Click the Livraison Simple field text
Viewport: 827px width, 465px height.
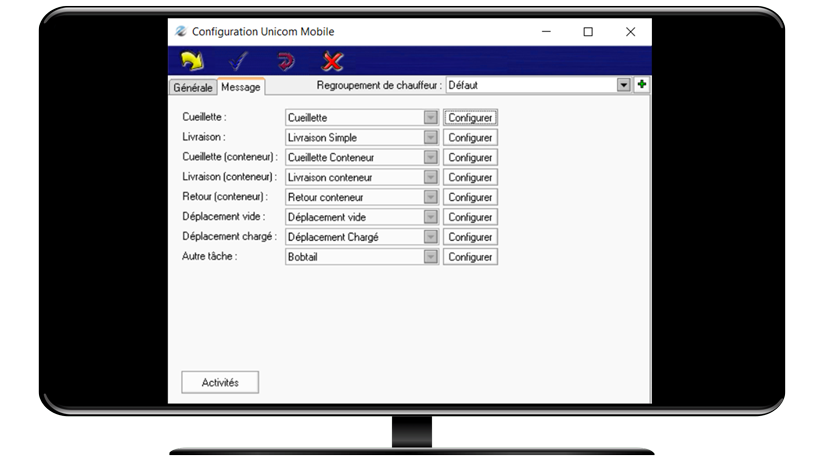click(322, 138)
